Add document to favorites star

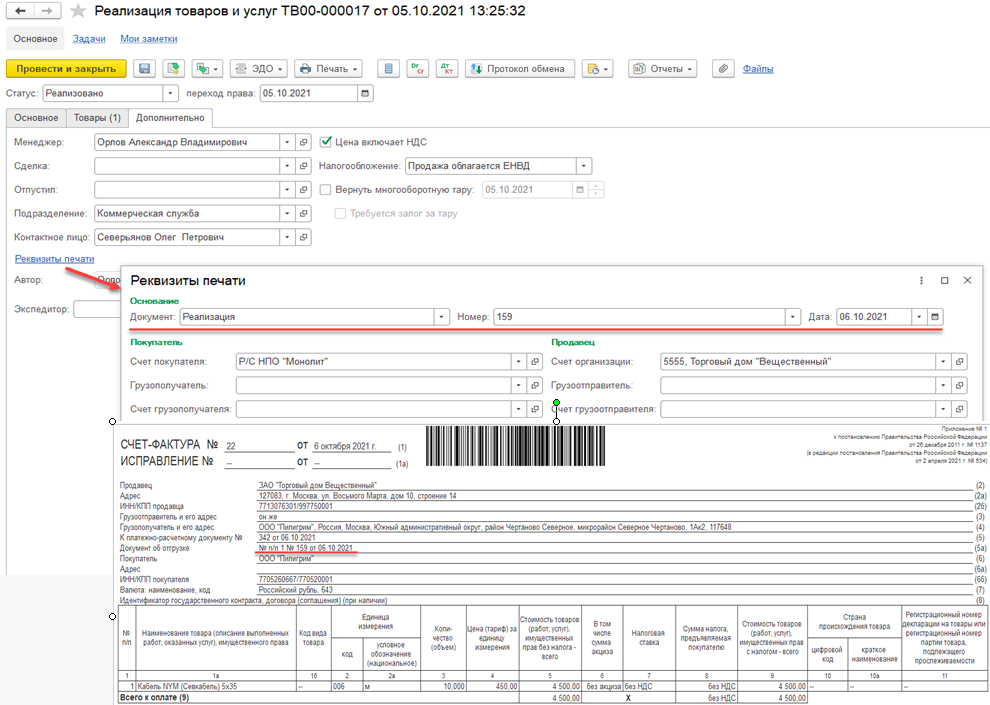click(79, 10)
